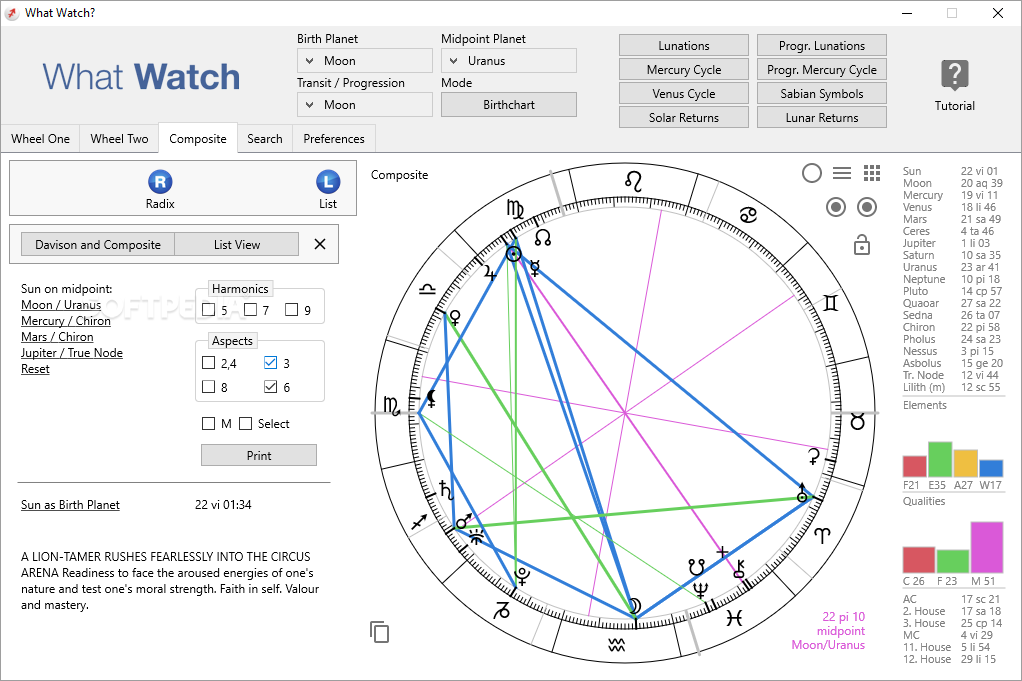Screen dimensions: 1022x681
Task: Follow the Moon / Uranus midpoint link
Action: (x=61, y=305)
